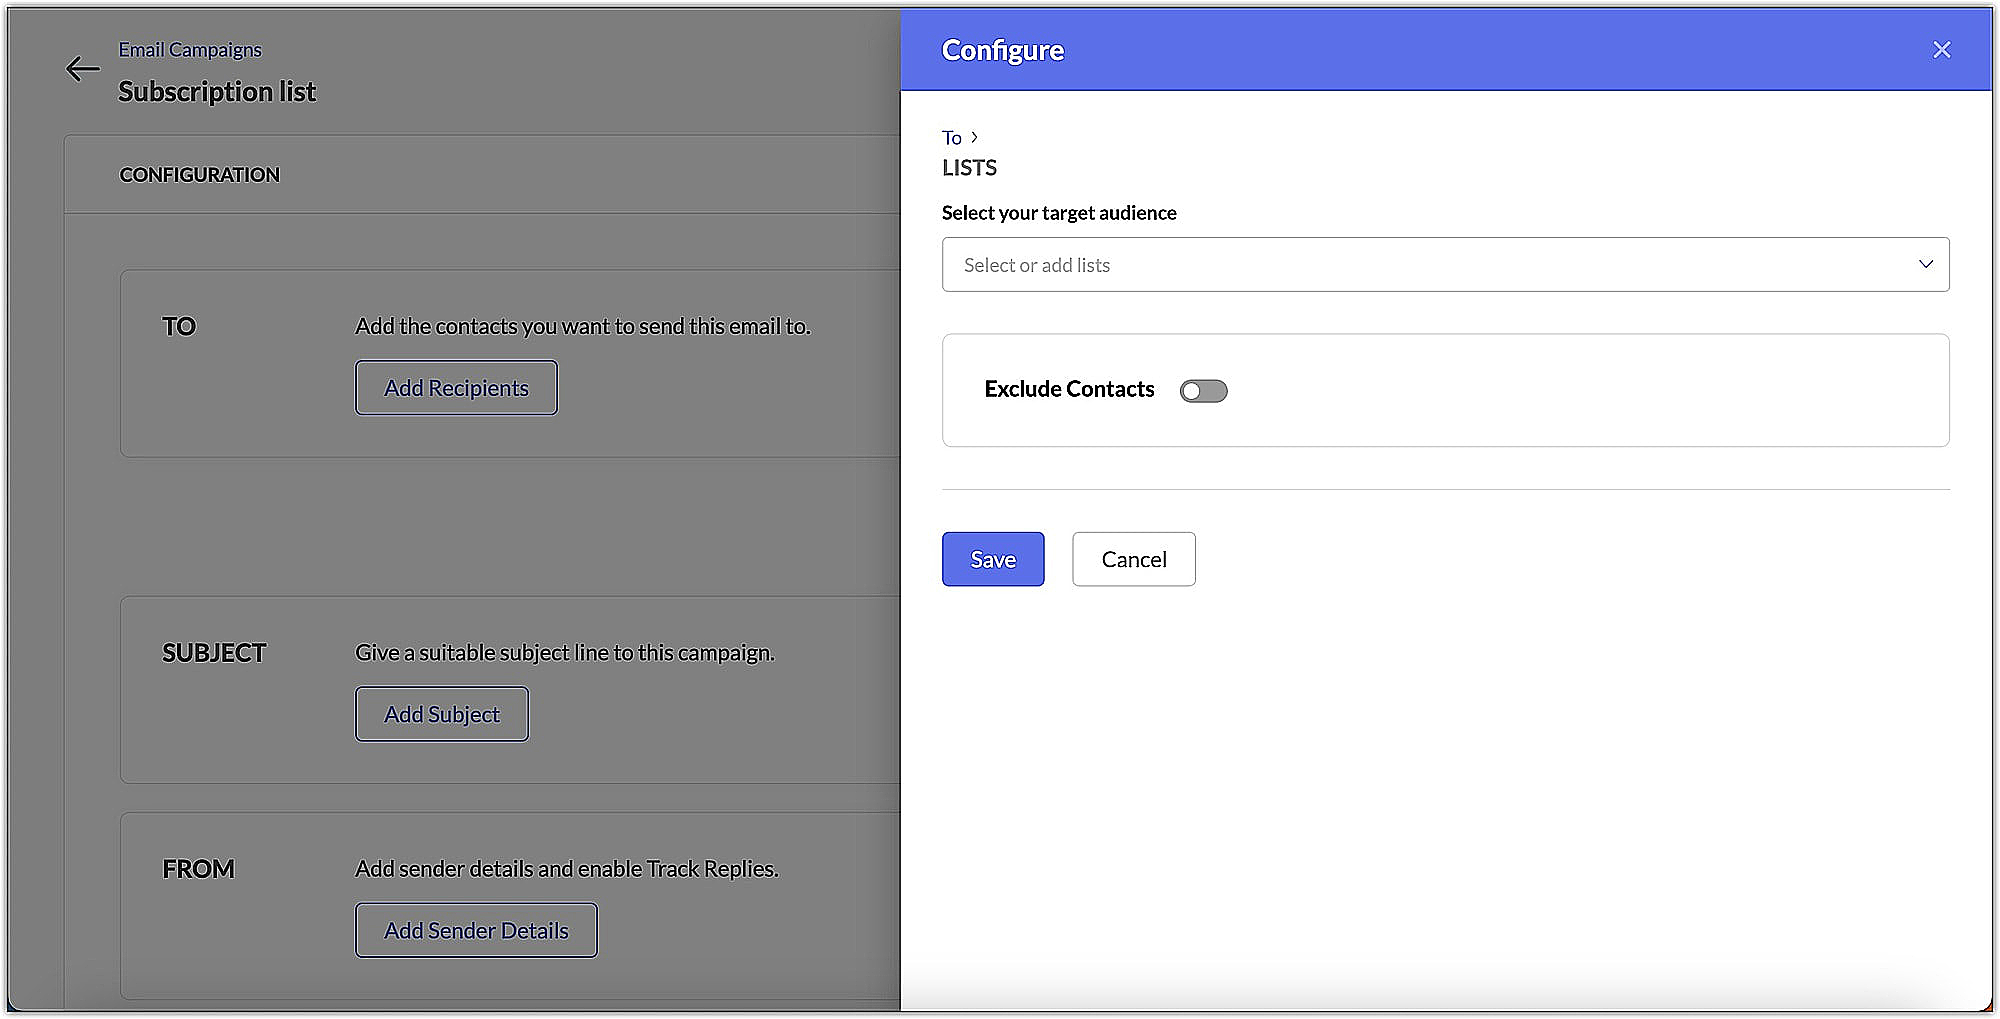Click Add Sender Details button
The width and height of the screenshot is (2000, 1019).
point(476,930)
